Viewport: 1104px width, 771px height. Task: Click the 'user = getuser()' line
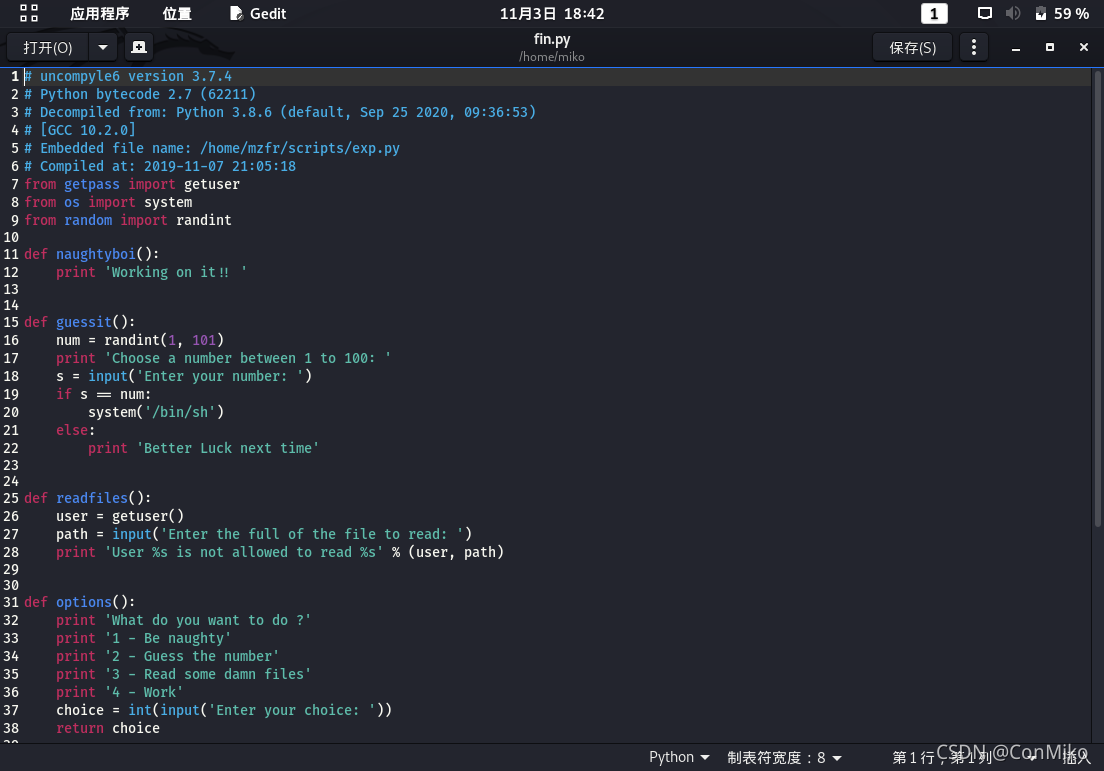tap(120, 516)
